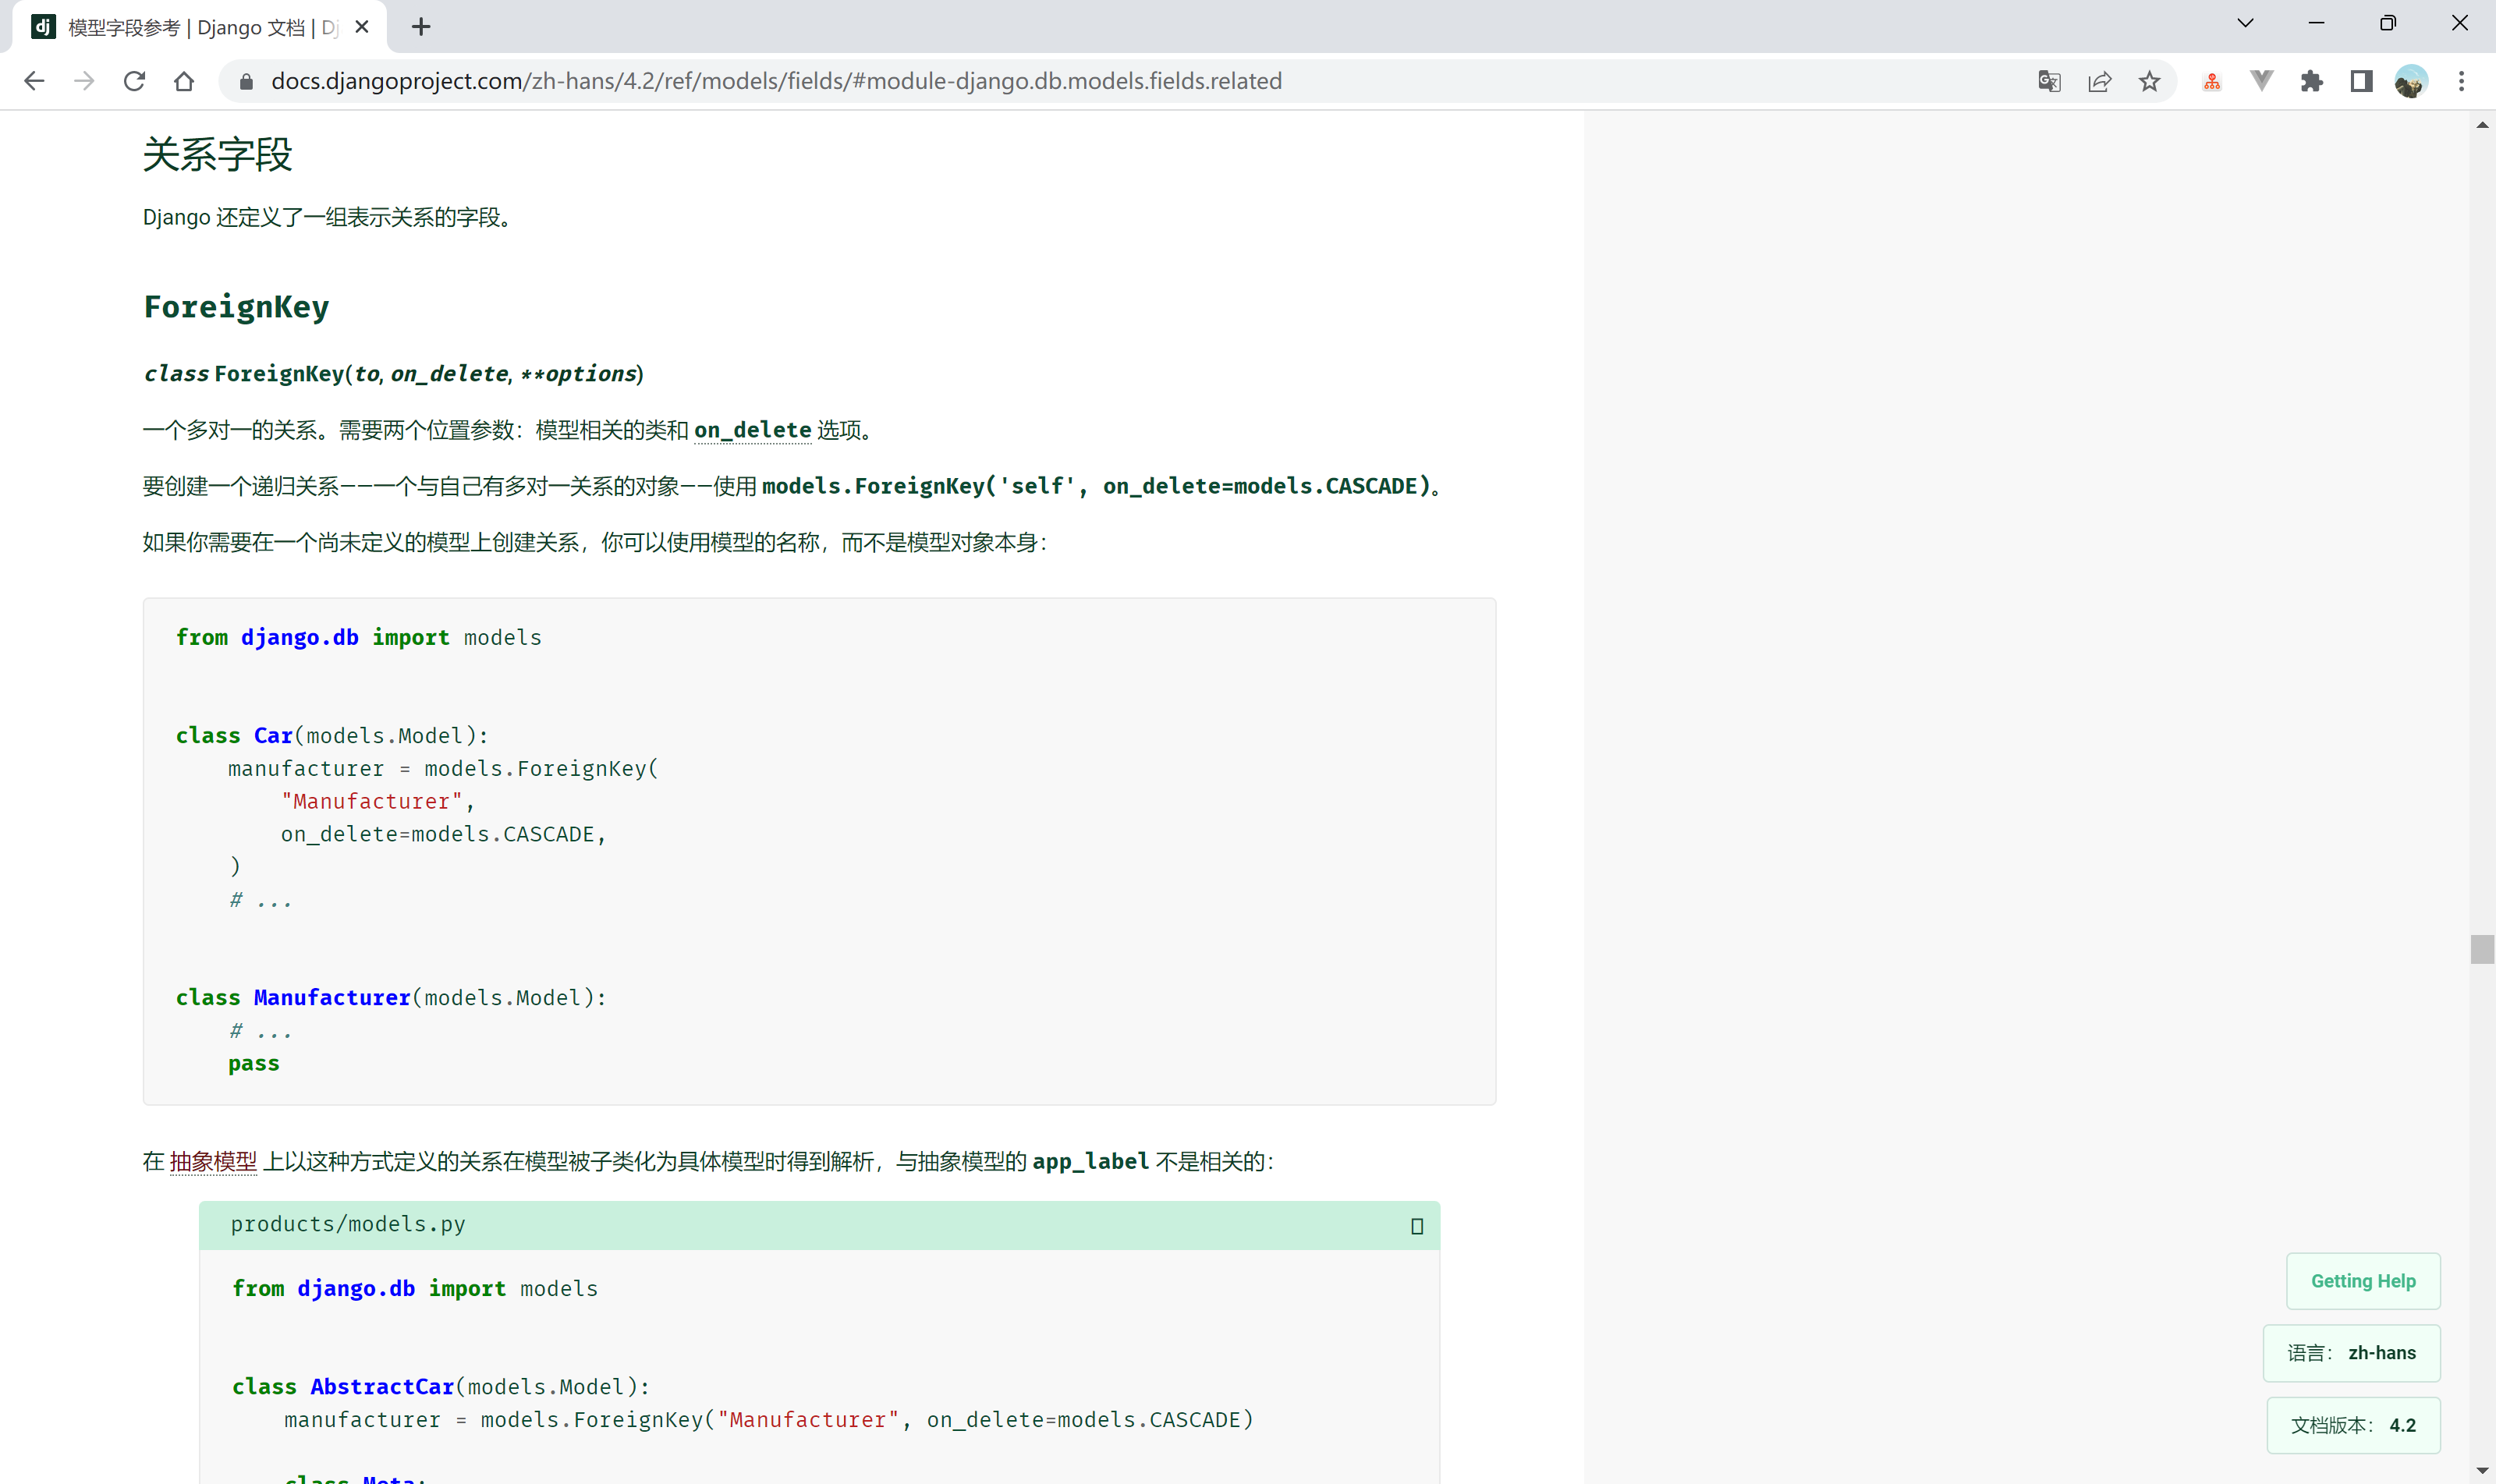Open a new browser tab
This screenshot has height=1484, width=2496.
point(421,27)
